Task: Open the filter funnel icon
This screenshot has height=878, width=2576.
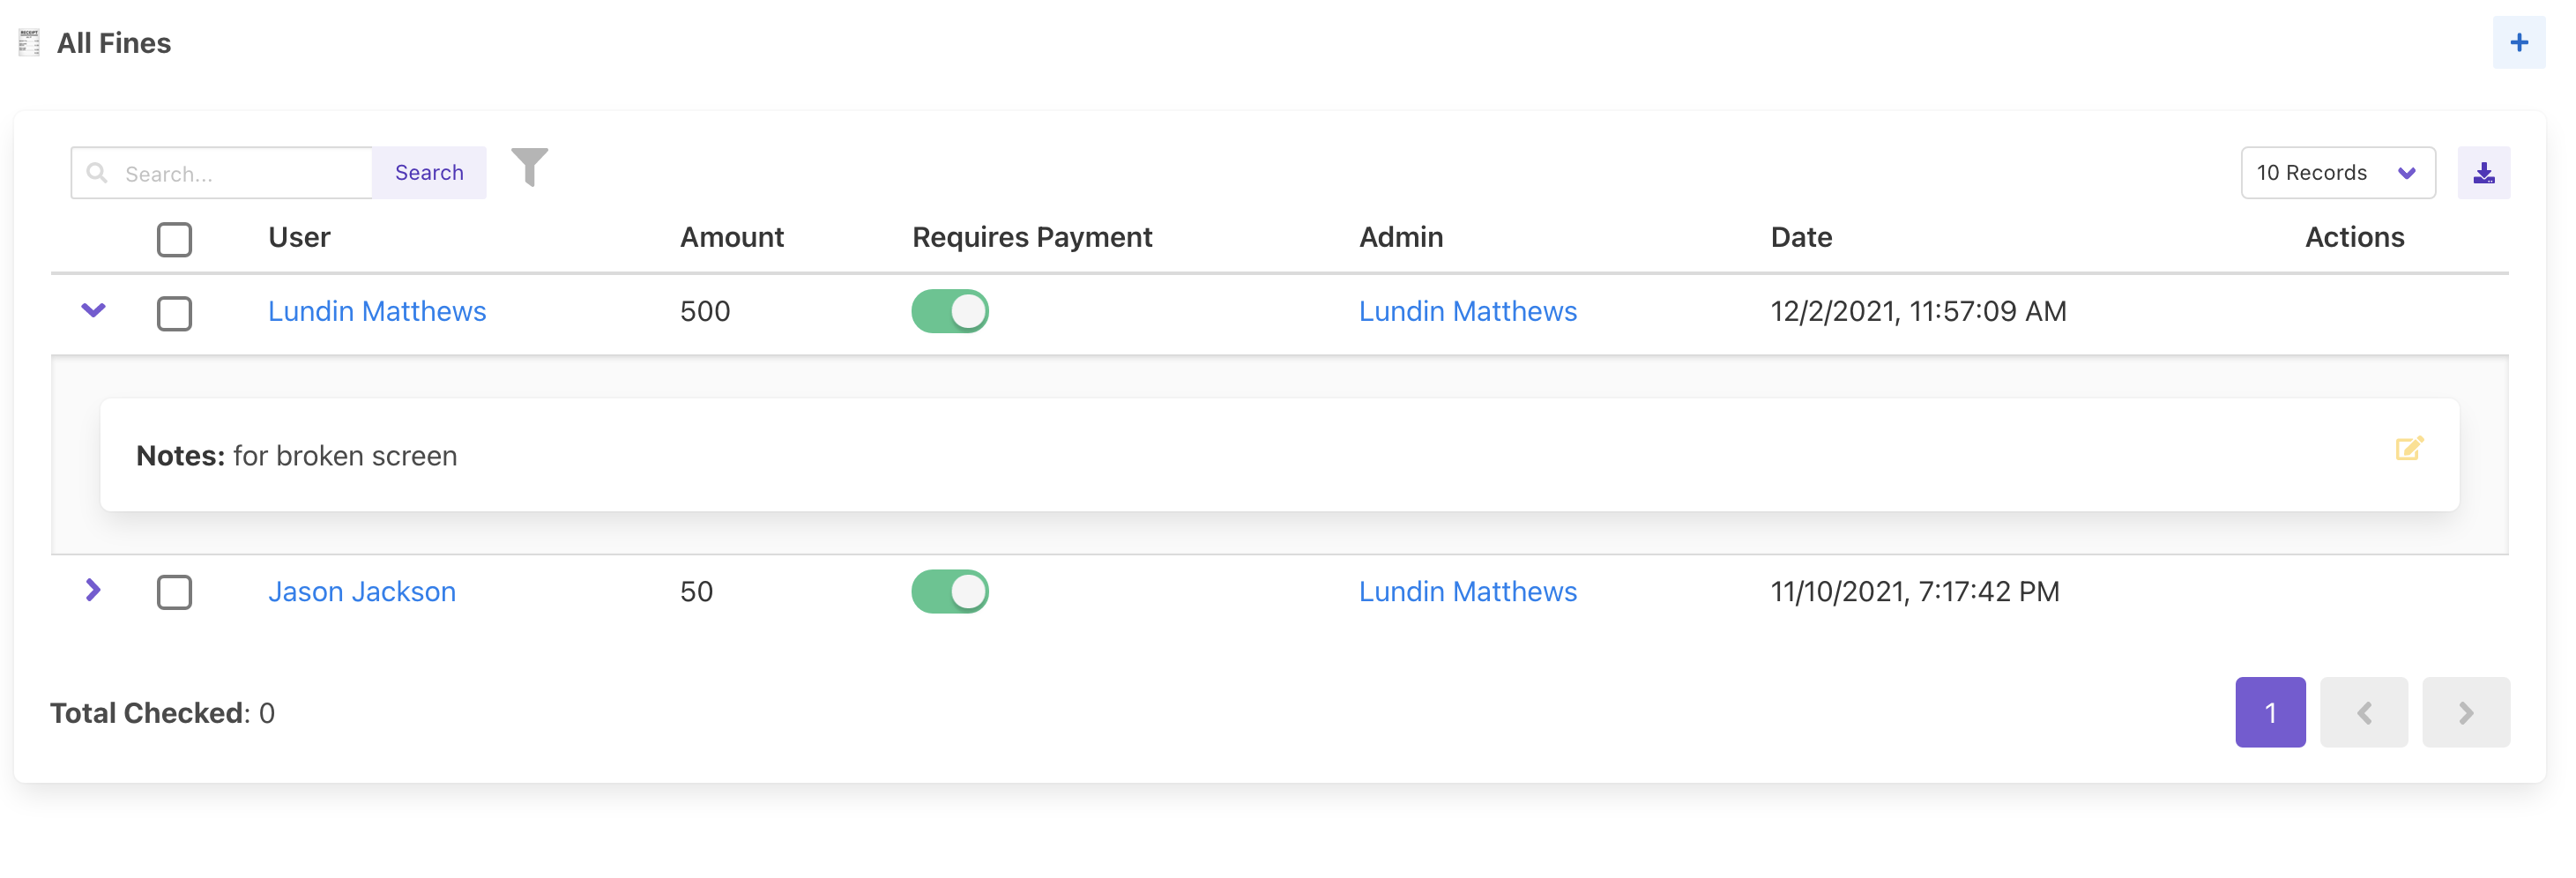Action: pos(529,167)
